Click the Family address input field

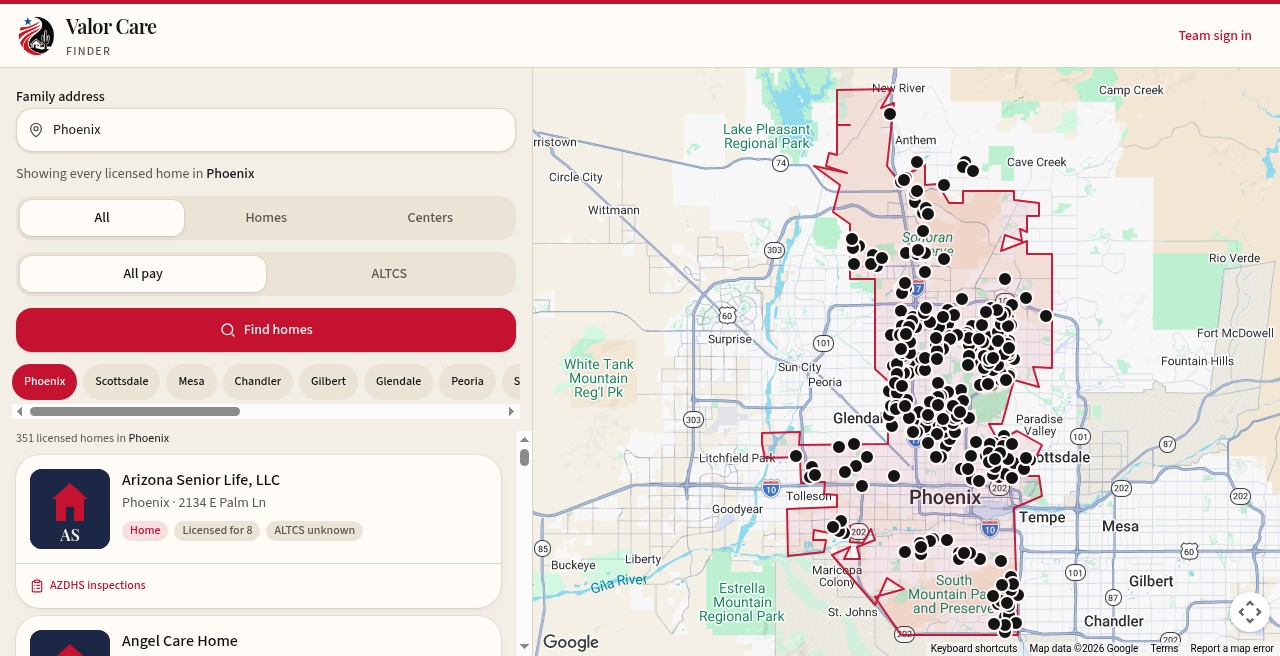(x=266, y=130)
